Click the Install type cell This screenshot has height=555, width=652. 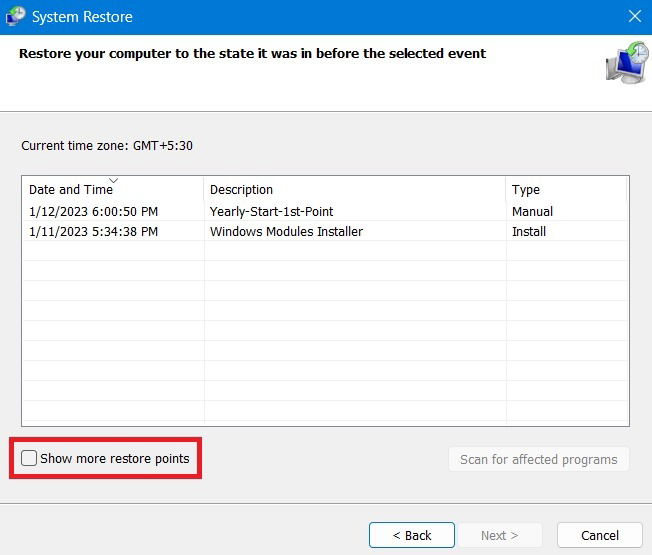point(529,232)
